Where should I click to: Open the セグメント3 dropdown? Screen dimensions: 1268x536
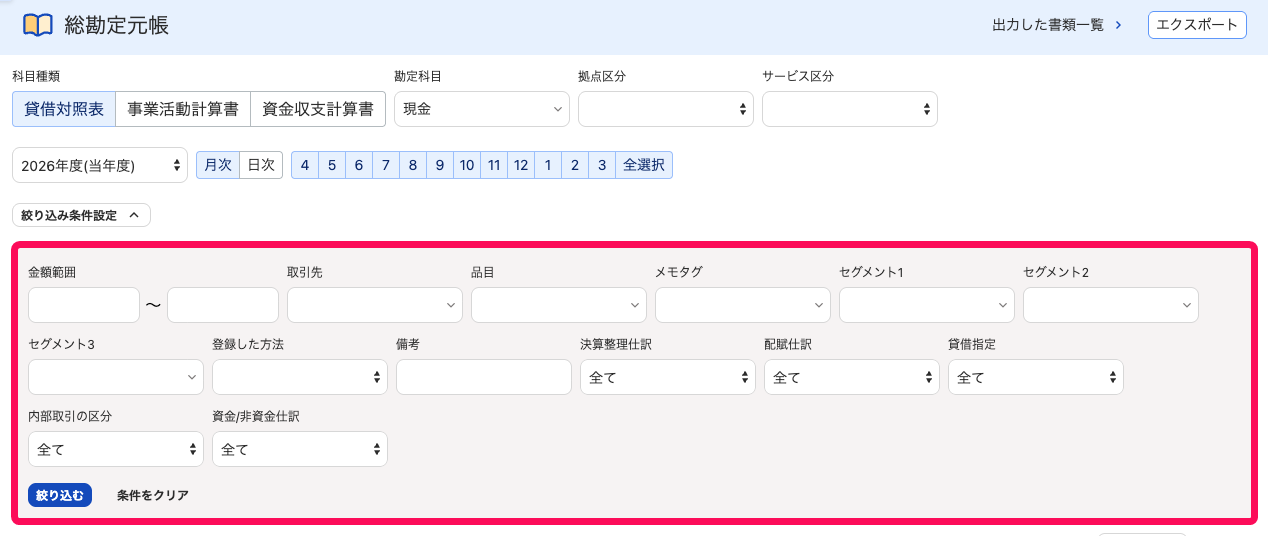click(116, 377)
